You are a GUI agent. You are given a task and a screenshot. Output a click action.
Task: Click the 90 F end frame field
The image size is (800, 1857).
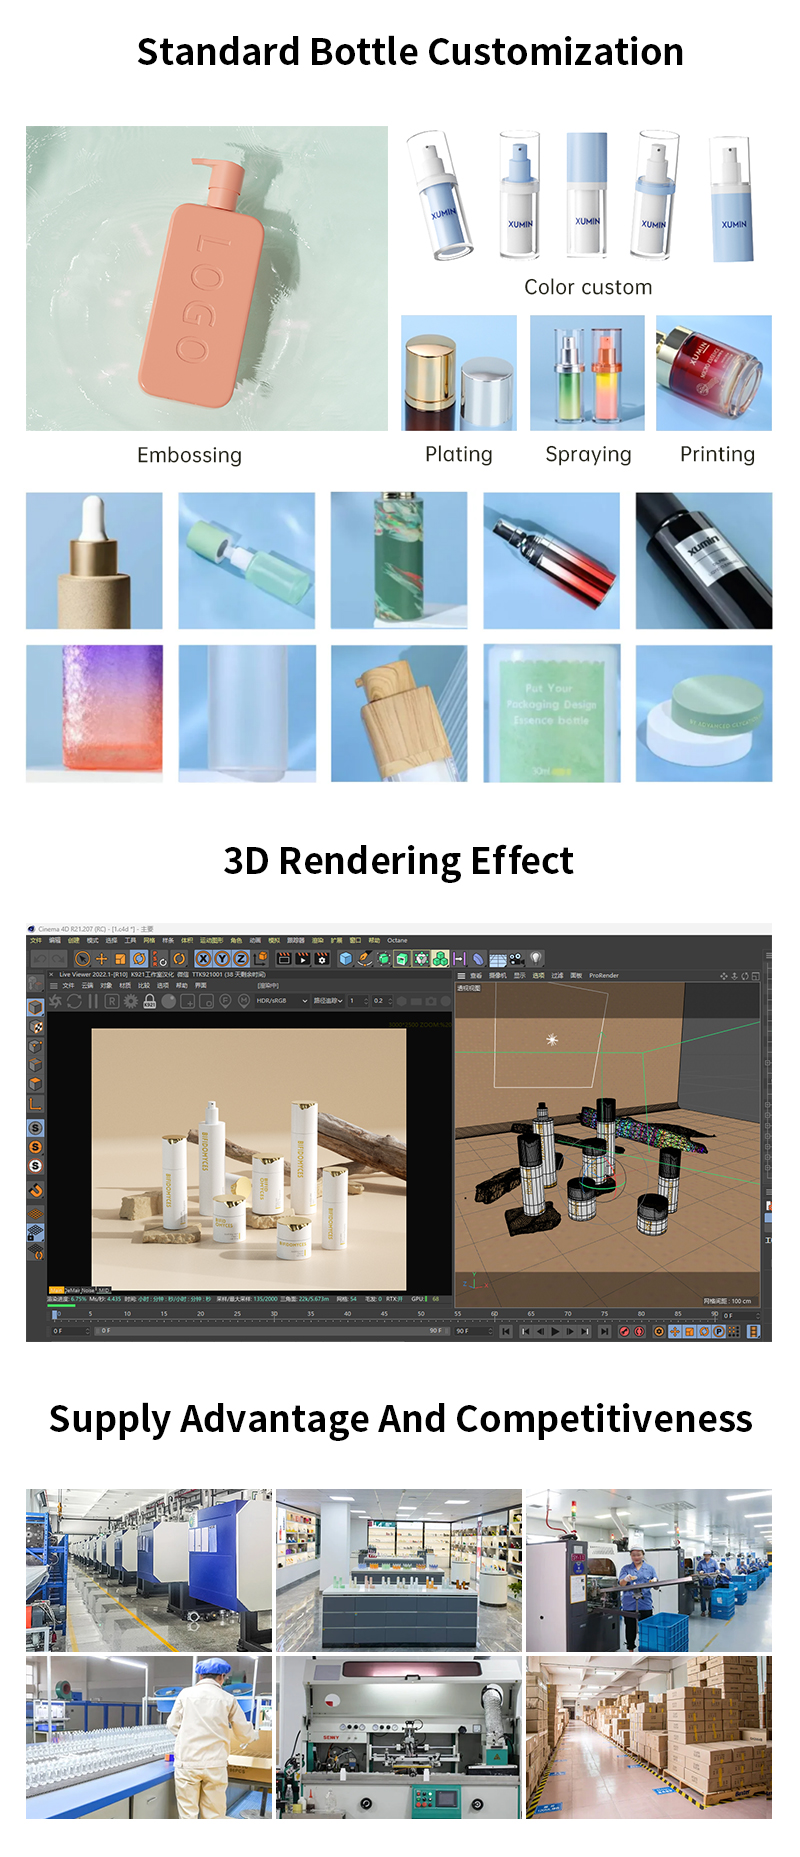point(475,1331)
